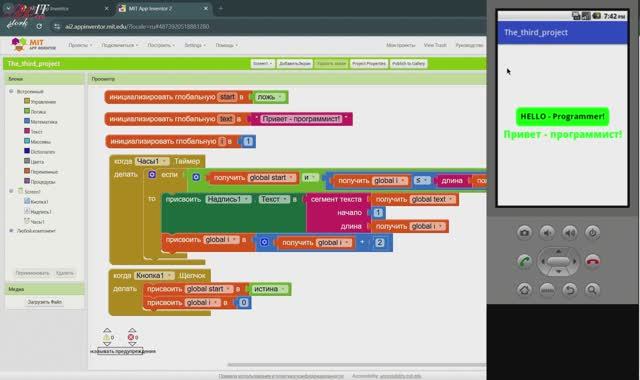The height and width of the screenshot is (380, 640).
Task: Click the emulator green call button
Action: click(524, 261)
